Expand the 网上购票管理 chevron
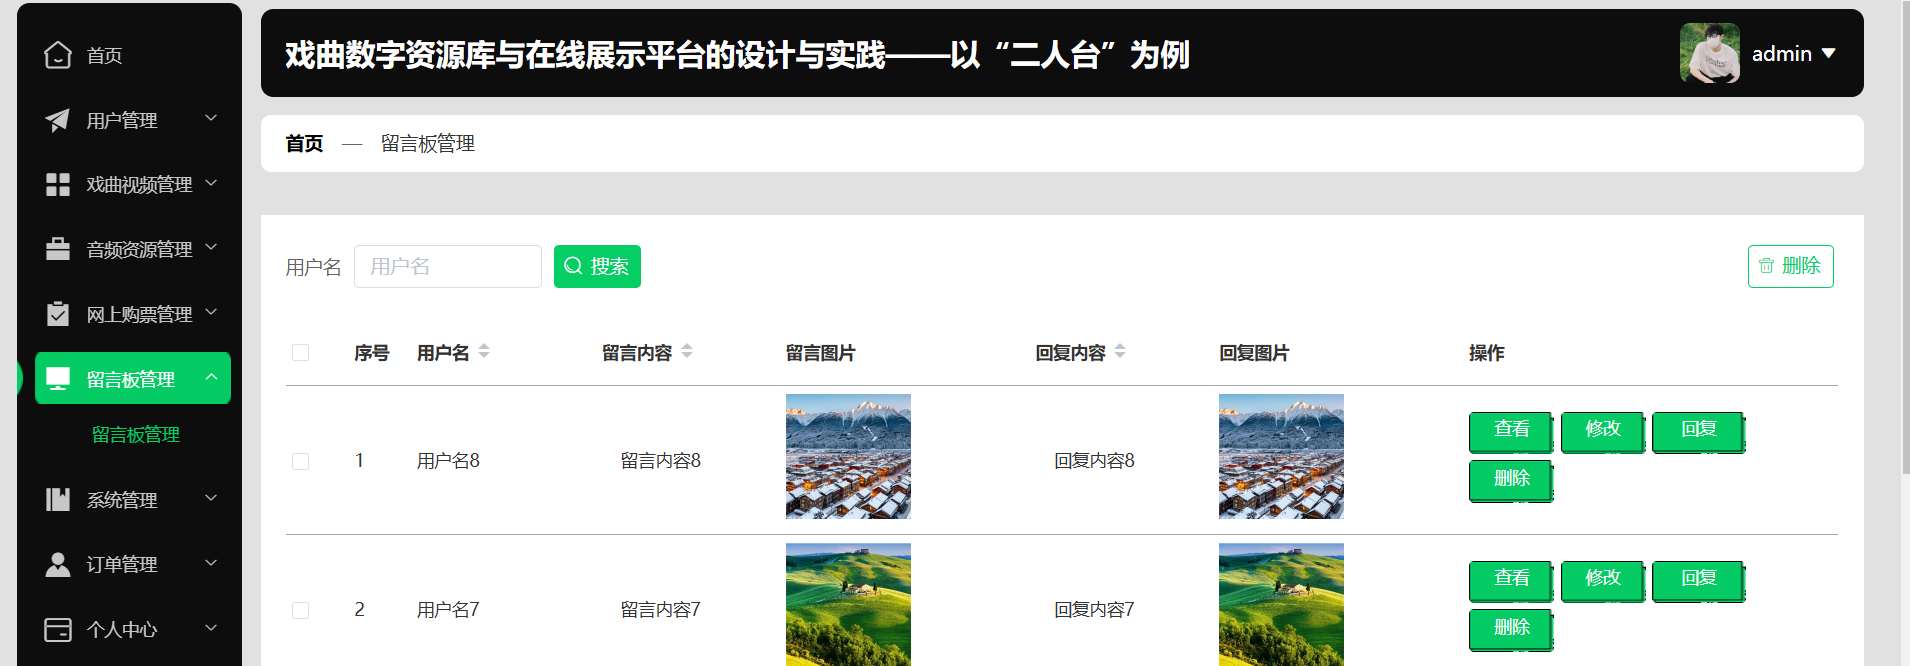The height and width of the screenshot is (666, 1910). (x=211, y=312)
